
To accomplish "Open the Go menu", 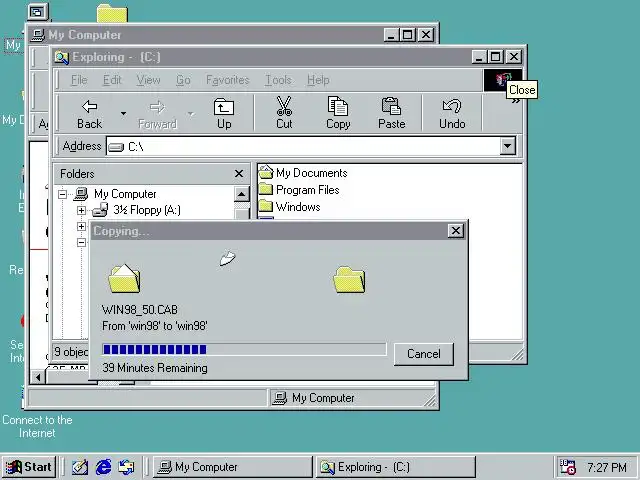I will pyautogui.click(x=183, y=80).
